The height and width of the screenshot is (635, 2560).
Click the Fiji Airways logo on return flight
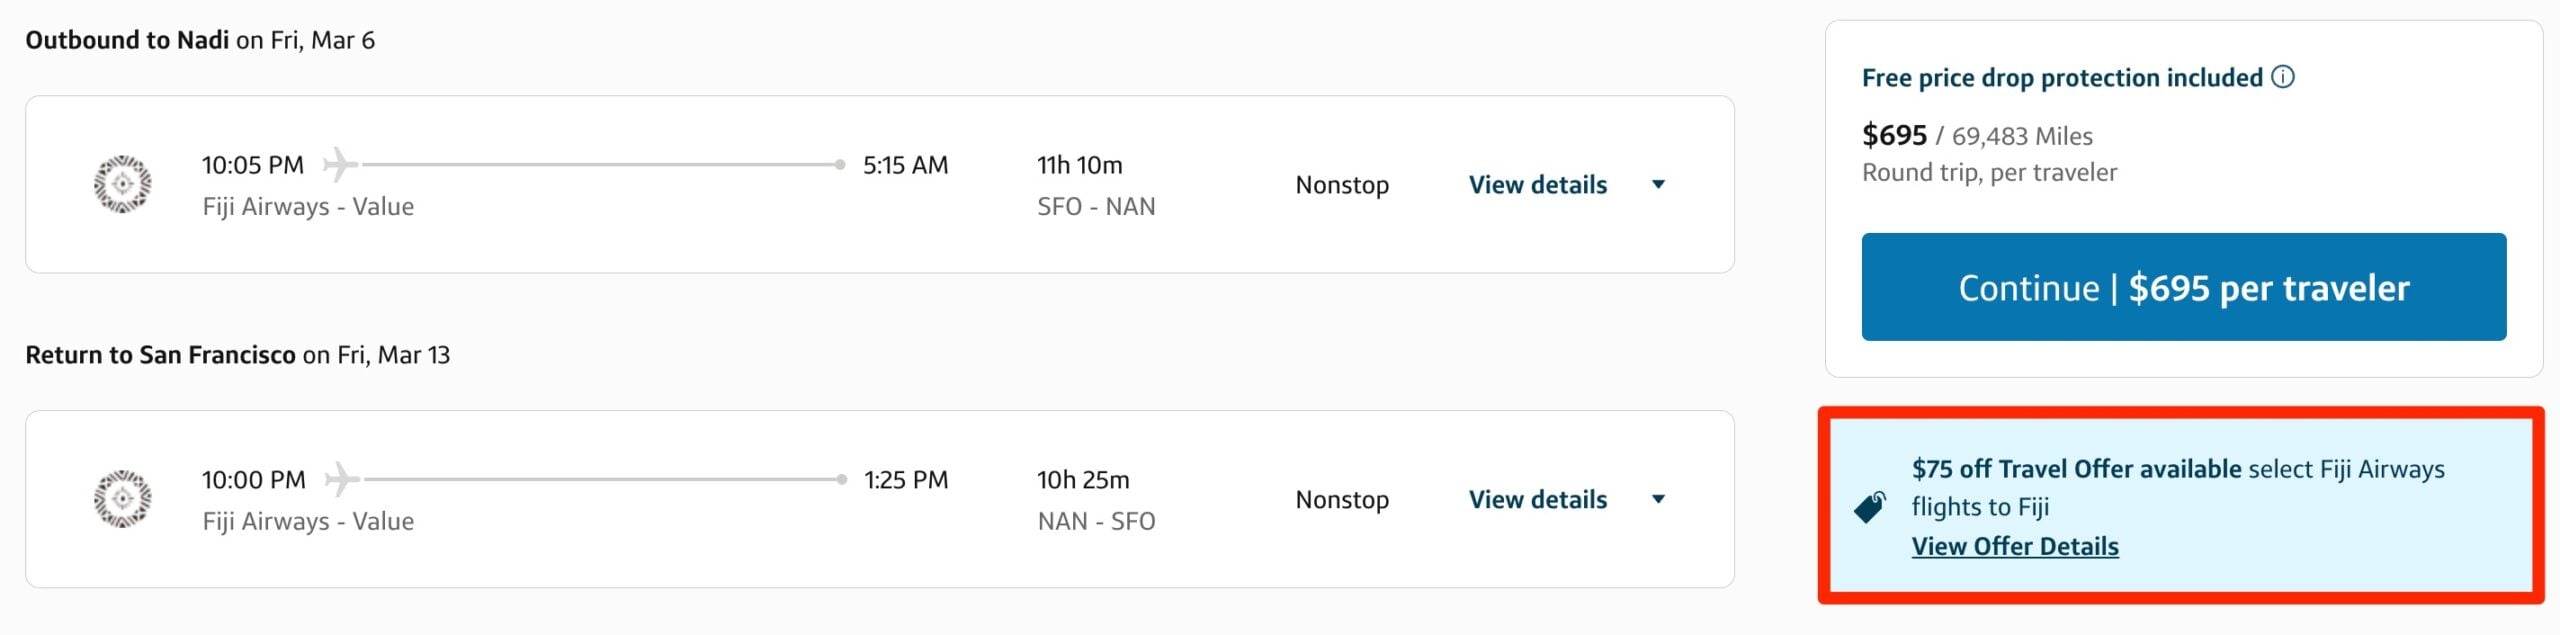(x=120, y=499)
